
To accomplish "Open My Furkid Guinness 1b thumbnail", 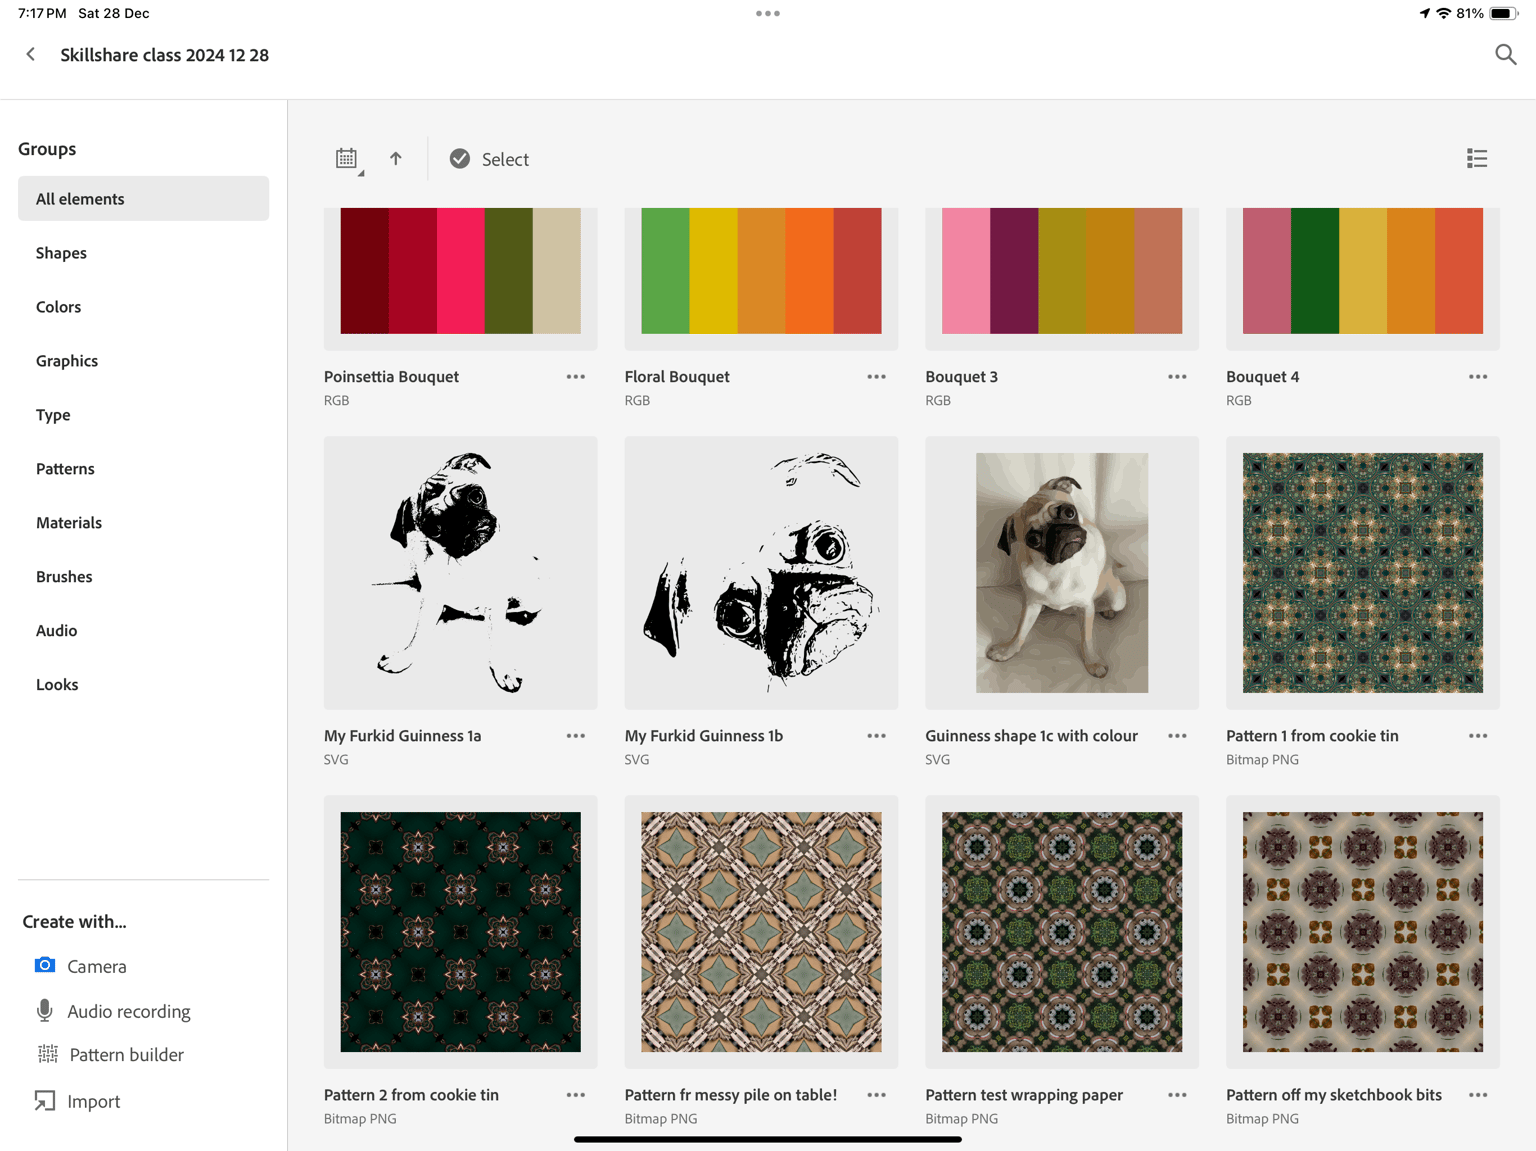I will (x=761, y=573).
